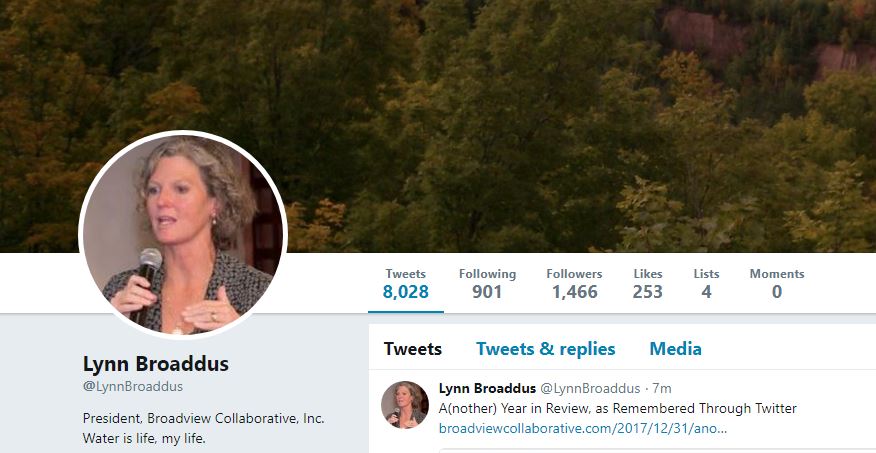The width and height of the screenshot is (876, 453).
Task: Open the Moments 0 stat
Action: click(777, 283)
